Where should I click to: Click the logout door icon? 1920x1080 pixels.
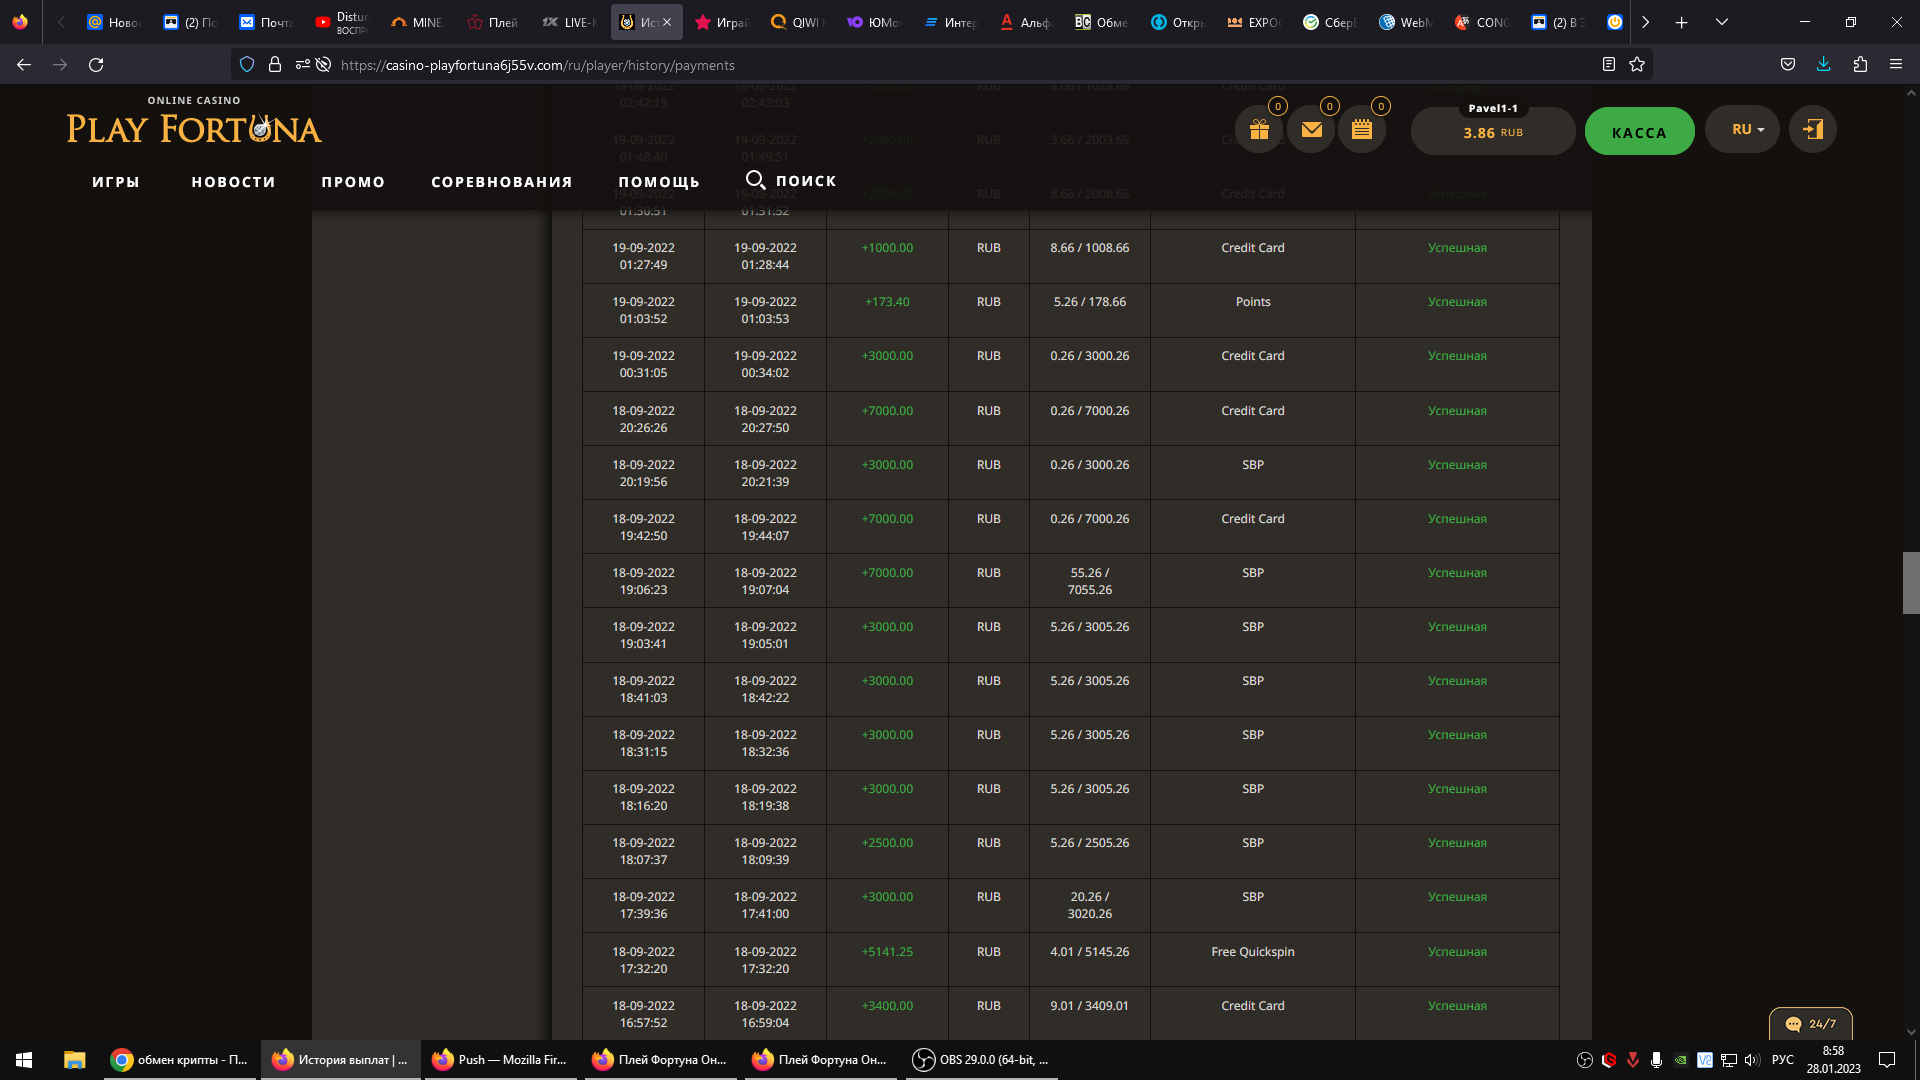coord(1812,130)
